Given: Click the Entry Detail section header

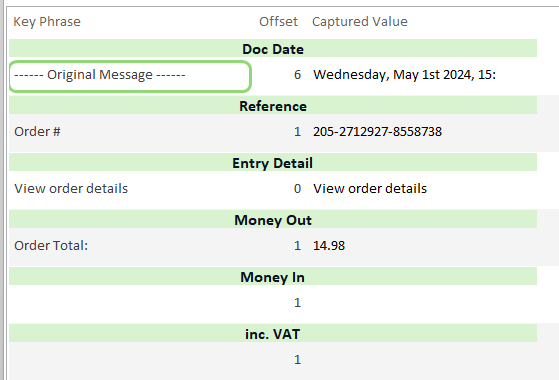Looking at the screenshot, I should [273, 163].
